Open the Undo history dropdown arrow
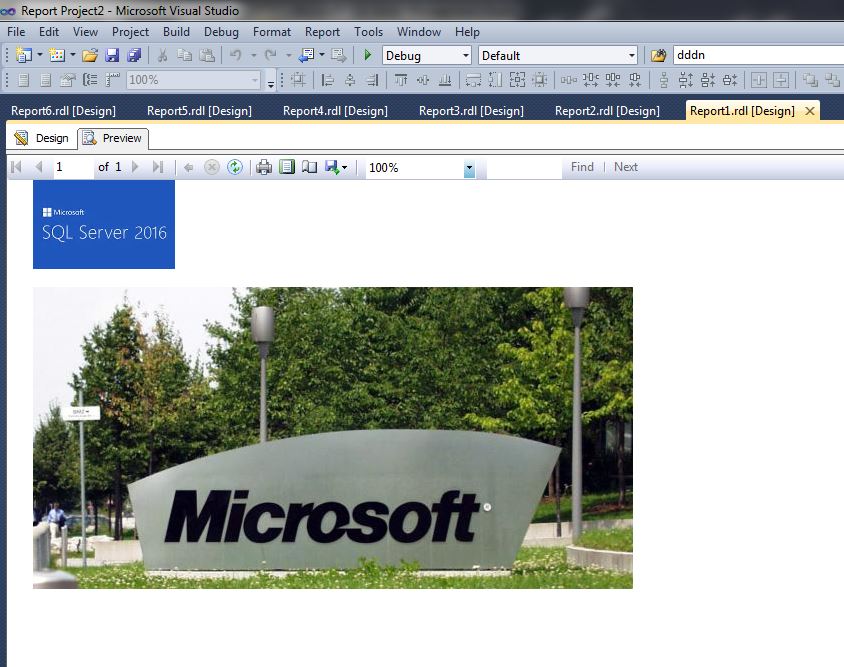Screen dimensions: 844x667 point(253,55)
